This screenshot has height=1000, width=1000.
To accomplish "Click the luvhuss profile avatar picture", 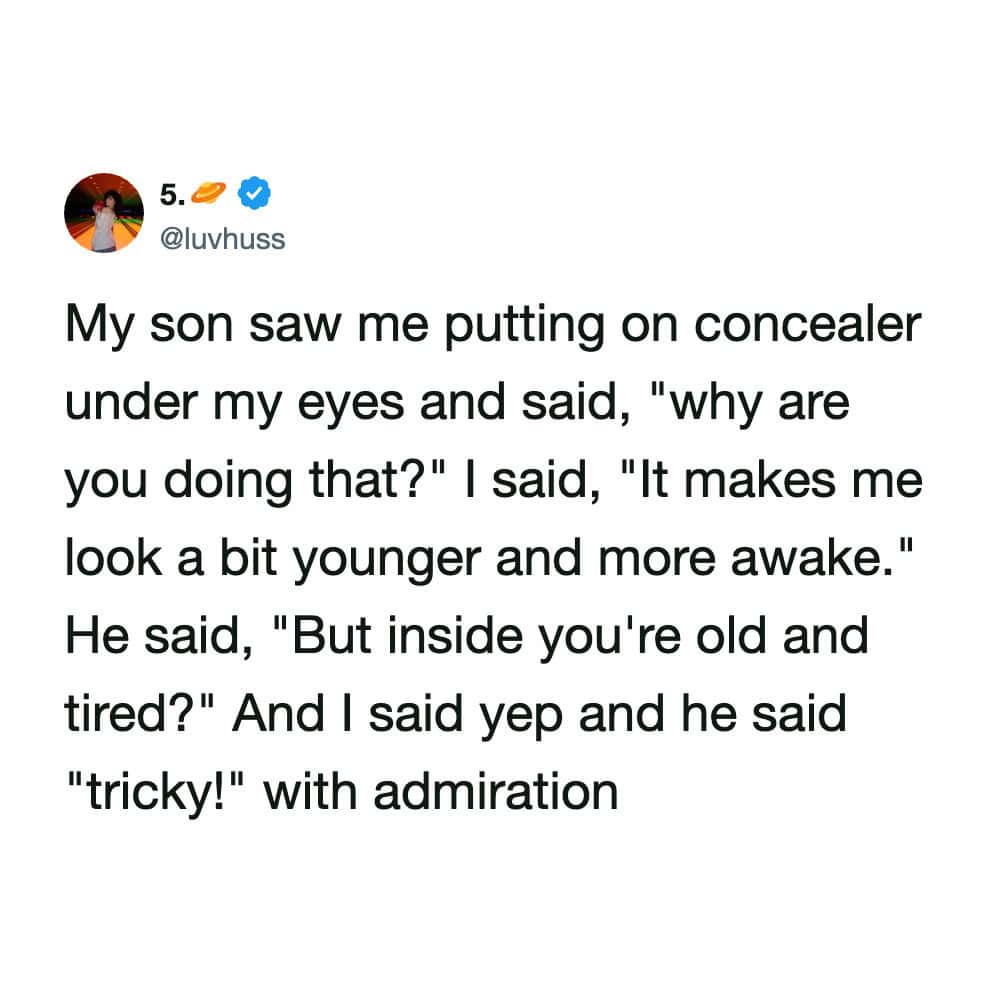I will pos(104,213).
